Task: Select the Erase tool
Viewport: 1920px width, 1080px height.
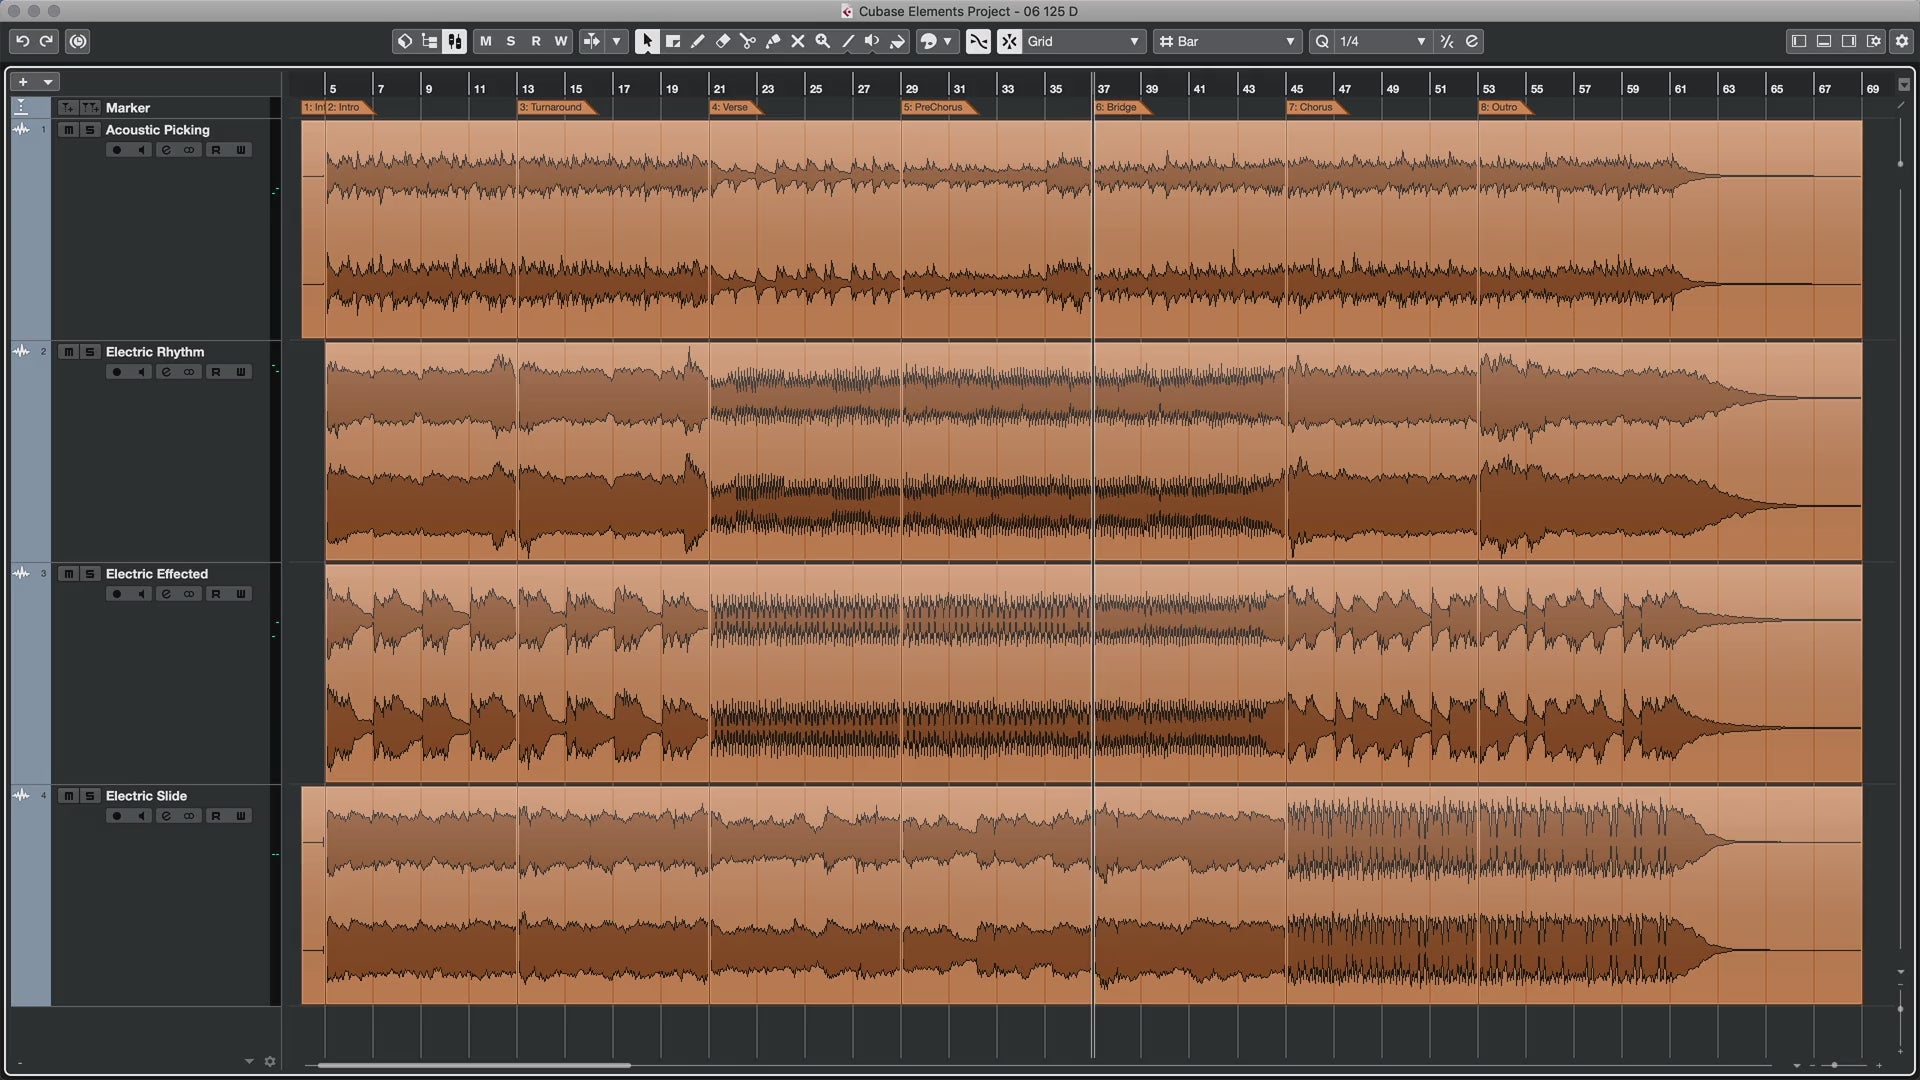Action: pyautogui.click(x=723, y=41)
